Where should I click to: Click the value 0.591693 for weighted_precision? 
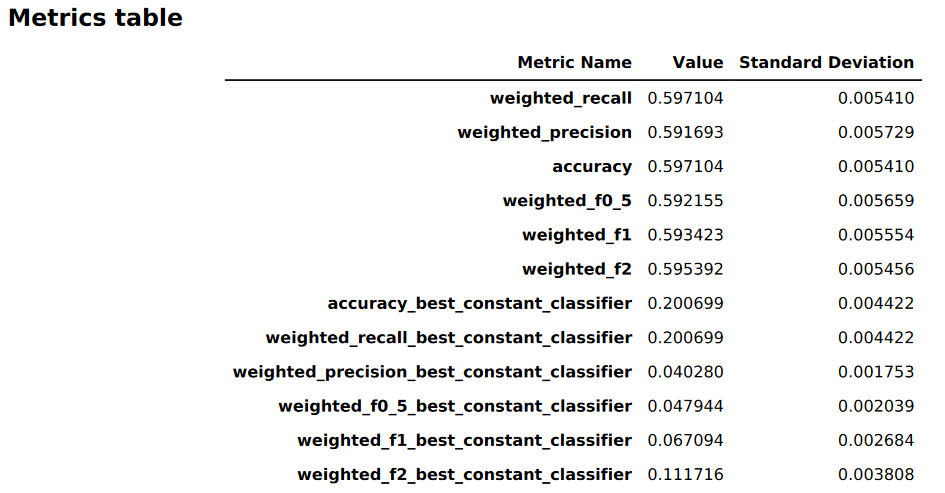point(685,132)
